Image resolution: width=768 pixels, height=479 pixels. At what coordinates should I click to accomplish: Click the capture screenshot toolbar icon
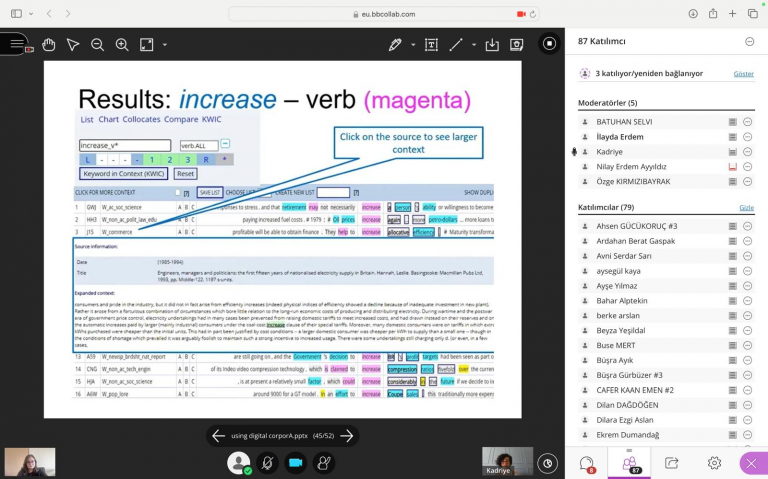(x=516, y=45)
